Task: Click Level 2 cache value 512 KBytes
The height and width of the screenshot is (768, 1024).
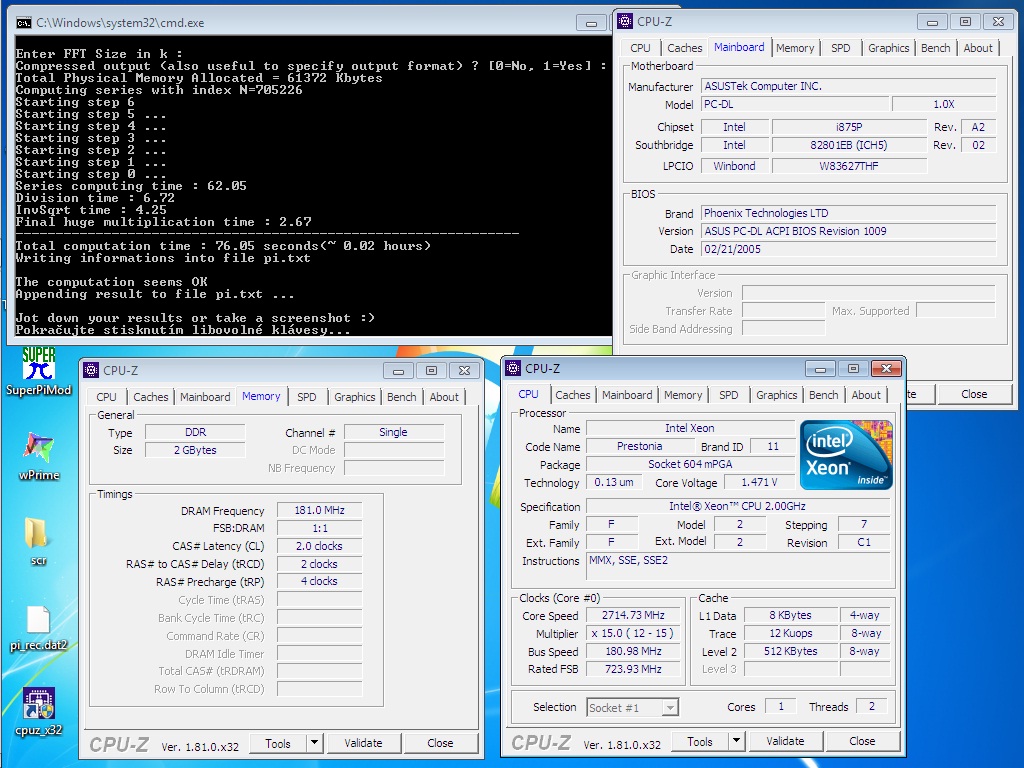Action: tap(790, 651)
